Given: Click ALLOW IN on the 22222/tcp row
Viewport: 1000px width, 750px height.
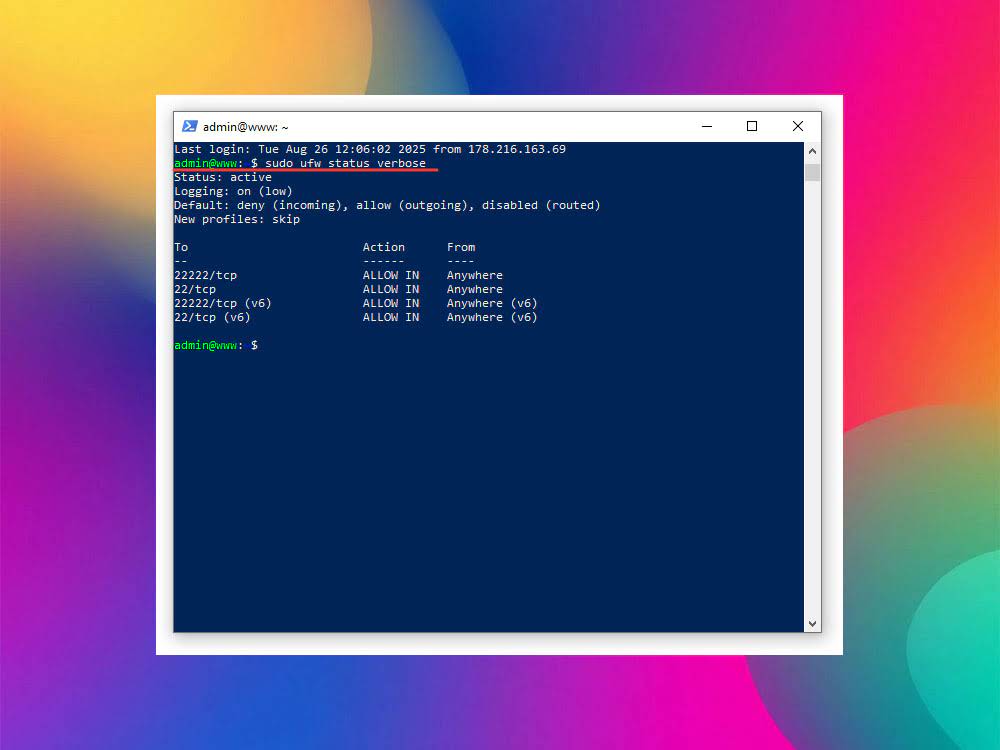Looking at the screenshot, I should (x=391, y=276).
